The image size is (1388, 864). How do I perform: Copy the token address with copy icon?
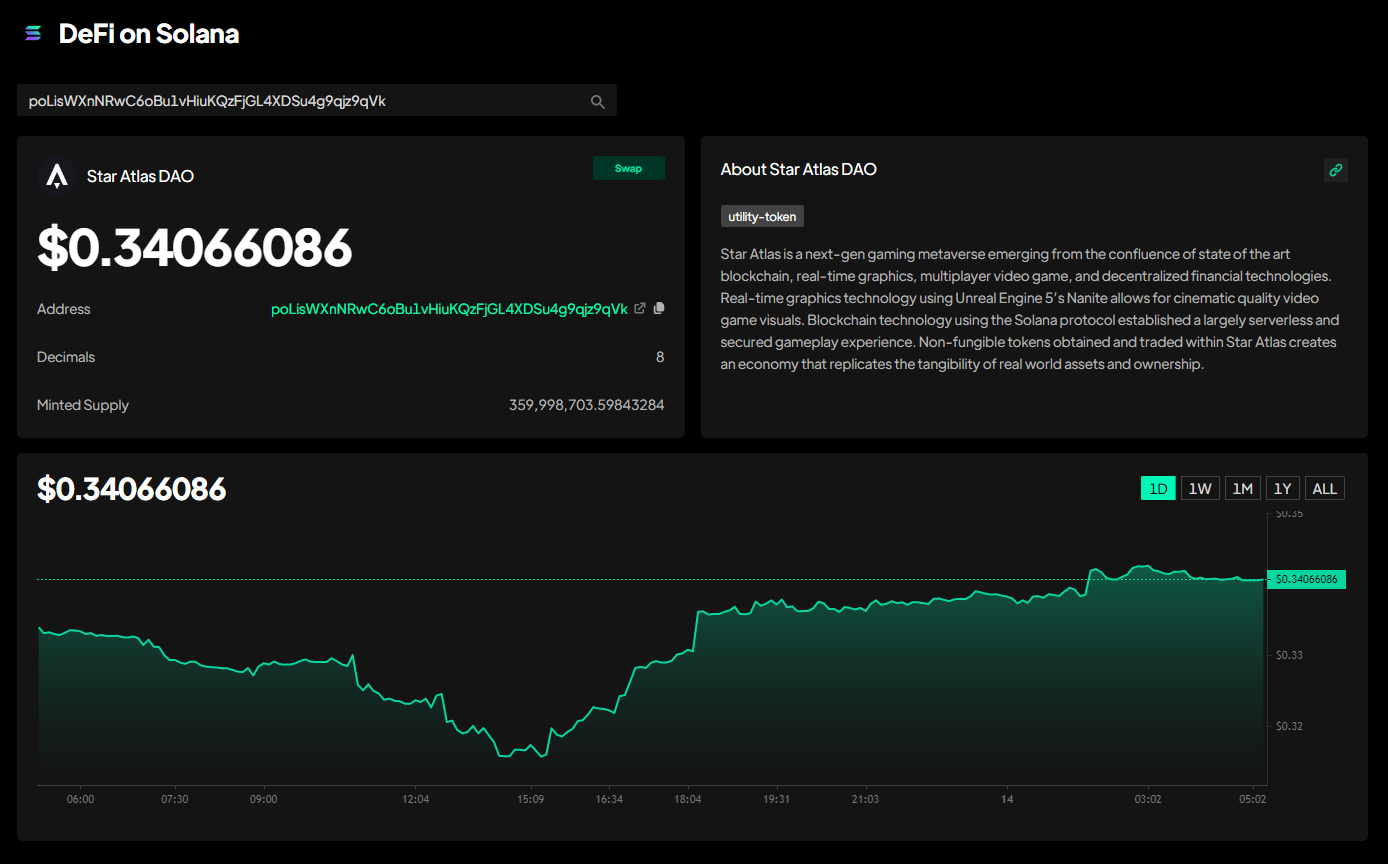click(x=659, y=308)
